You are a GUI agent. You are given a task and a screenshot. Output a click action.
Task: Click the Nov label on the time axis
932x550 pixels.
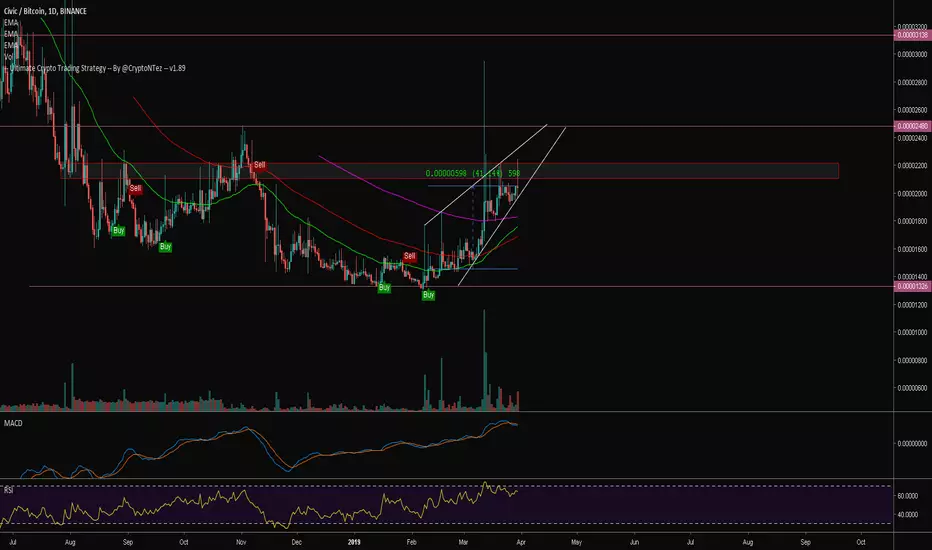[241, 542]
